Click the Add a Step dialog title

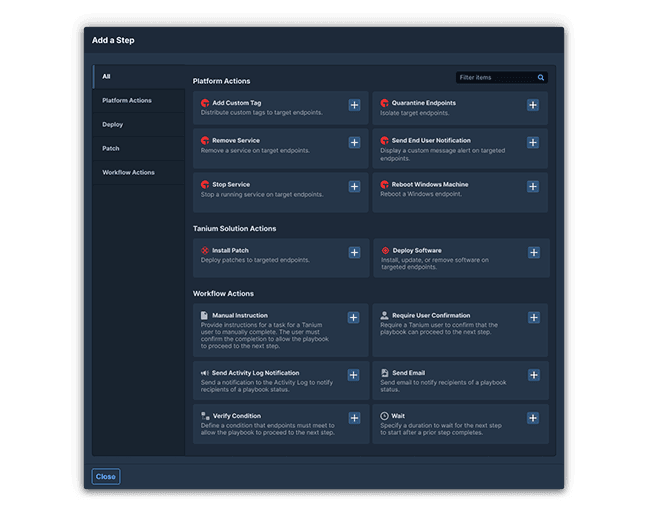coord(113,40)
